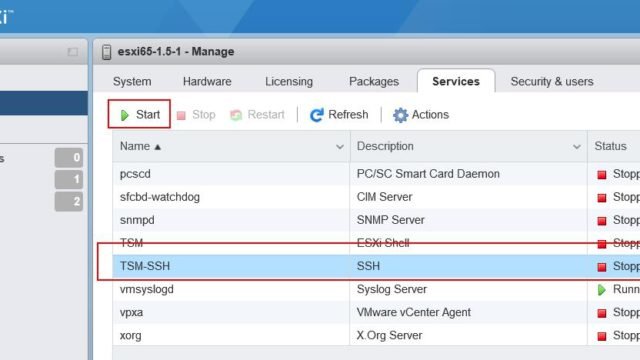Click the navigator badge showing 0
This screenshot has width=640, height=360.
[69, 158]
